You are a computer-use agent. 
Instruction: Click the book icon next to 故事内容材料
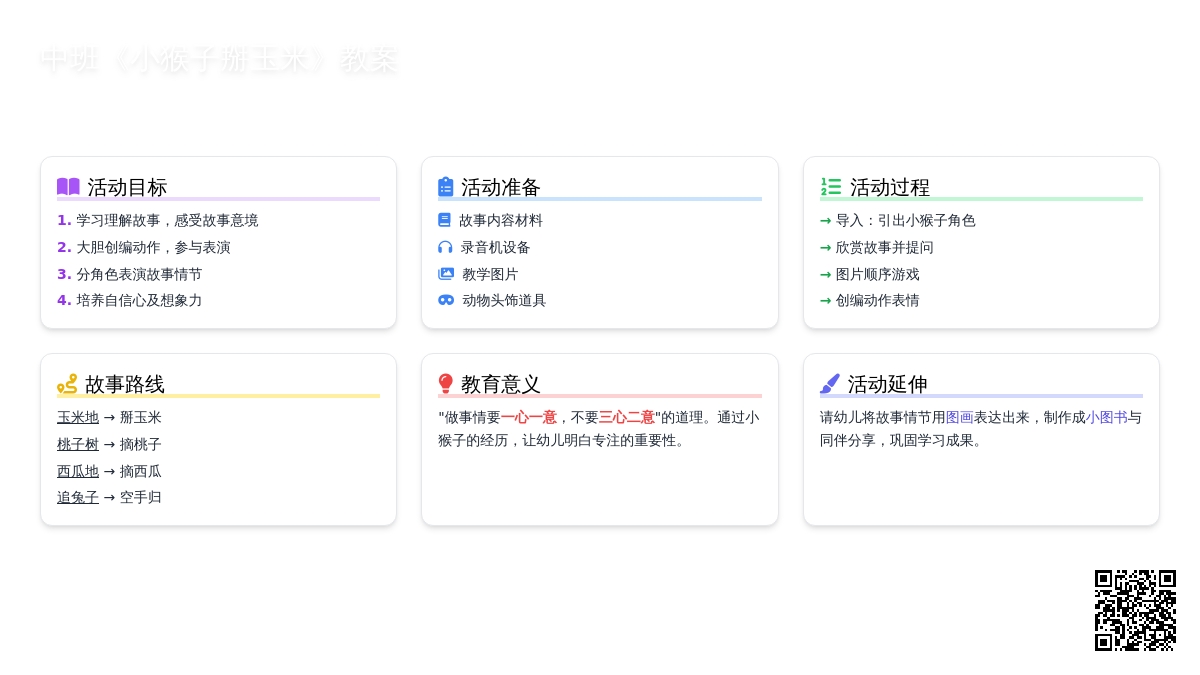click(444, 220)
